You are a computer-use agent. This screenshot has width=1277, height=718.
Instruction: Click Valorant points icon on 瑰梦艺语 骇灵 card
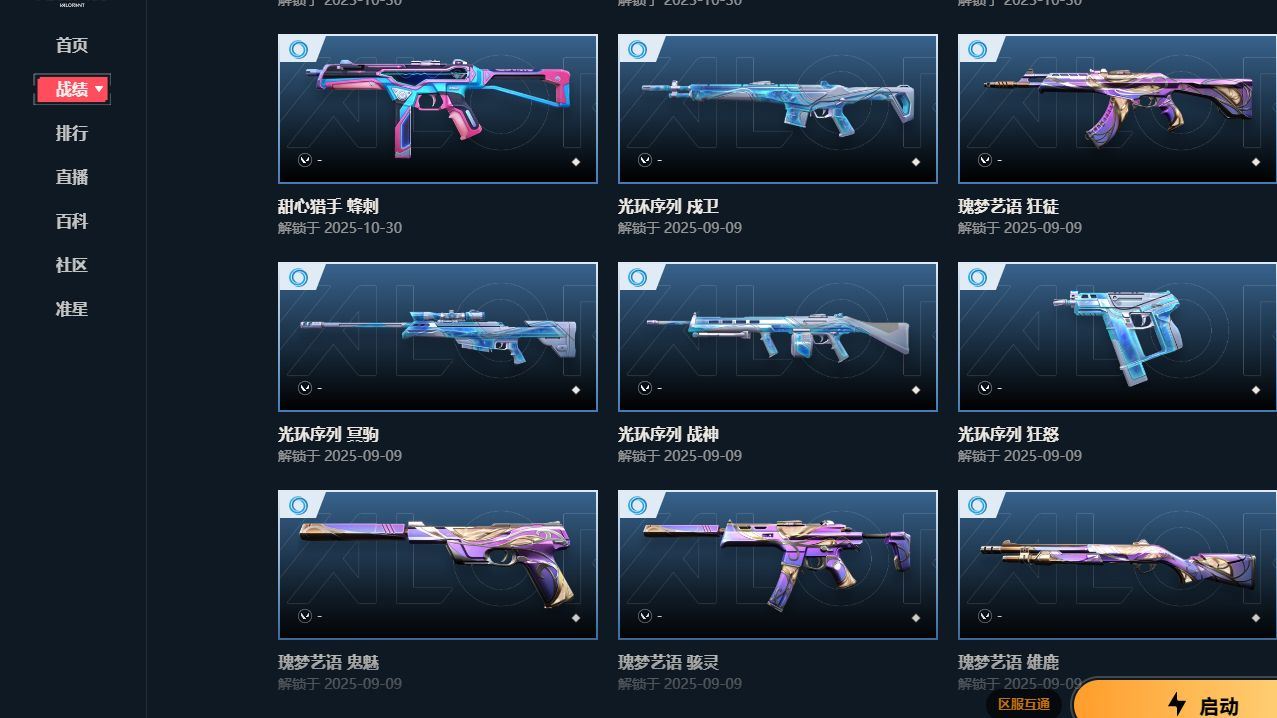coord(645,616)
